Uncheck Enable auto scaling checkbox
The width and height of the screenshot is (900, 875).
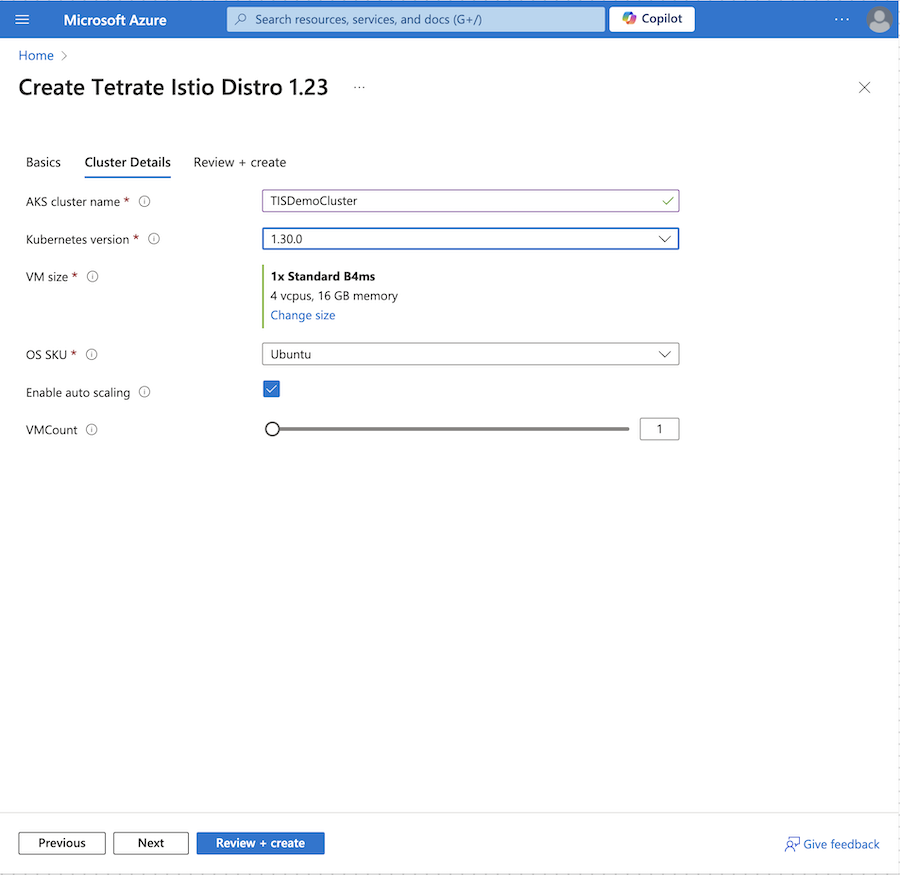pyautogui.click(x=271, y=389)
